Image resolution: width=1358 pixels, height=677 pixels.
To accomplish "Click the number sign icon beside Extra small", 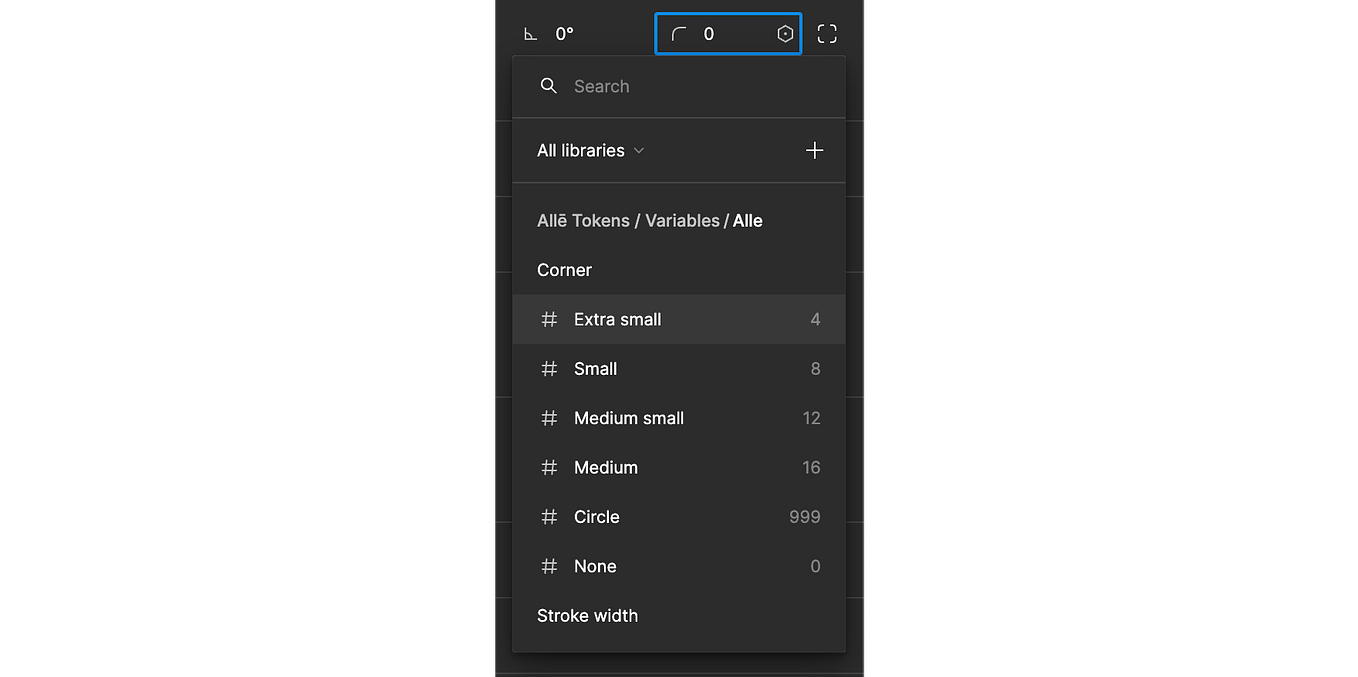I will coord(549,319).
